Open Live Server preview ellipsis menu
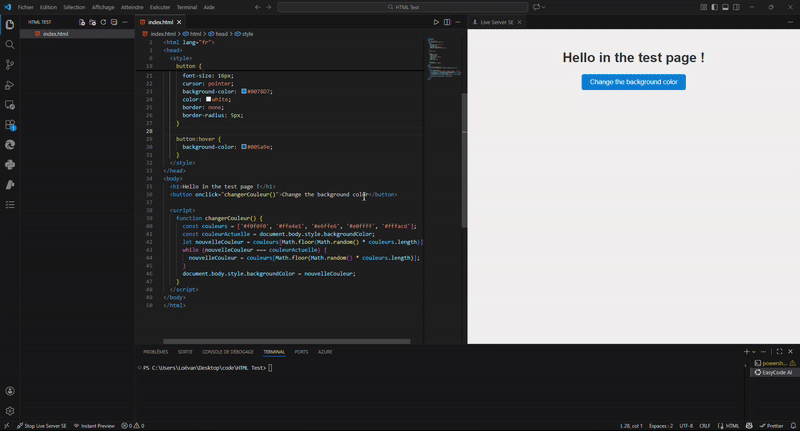The height and width of the screenshot is (431, 800). (x=790, y=22)
